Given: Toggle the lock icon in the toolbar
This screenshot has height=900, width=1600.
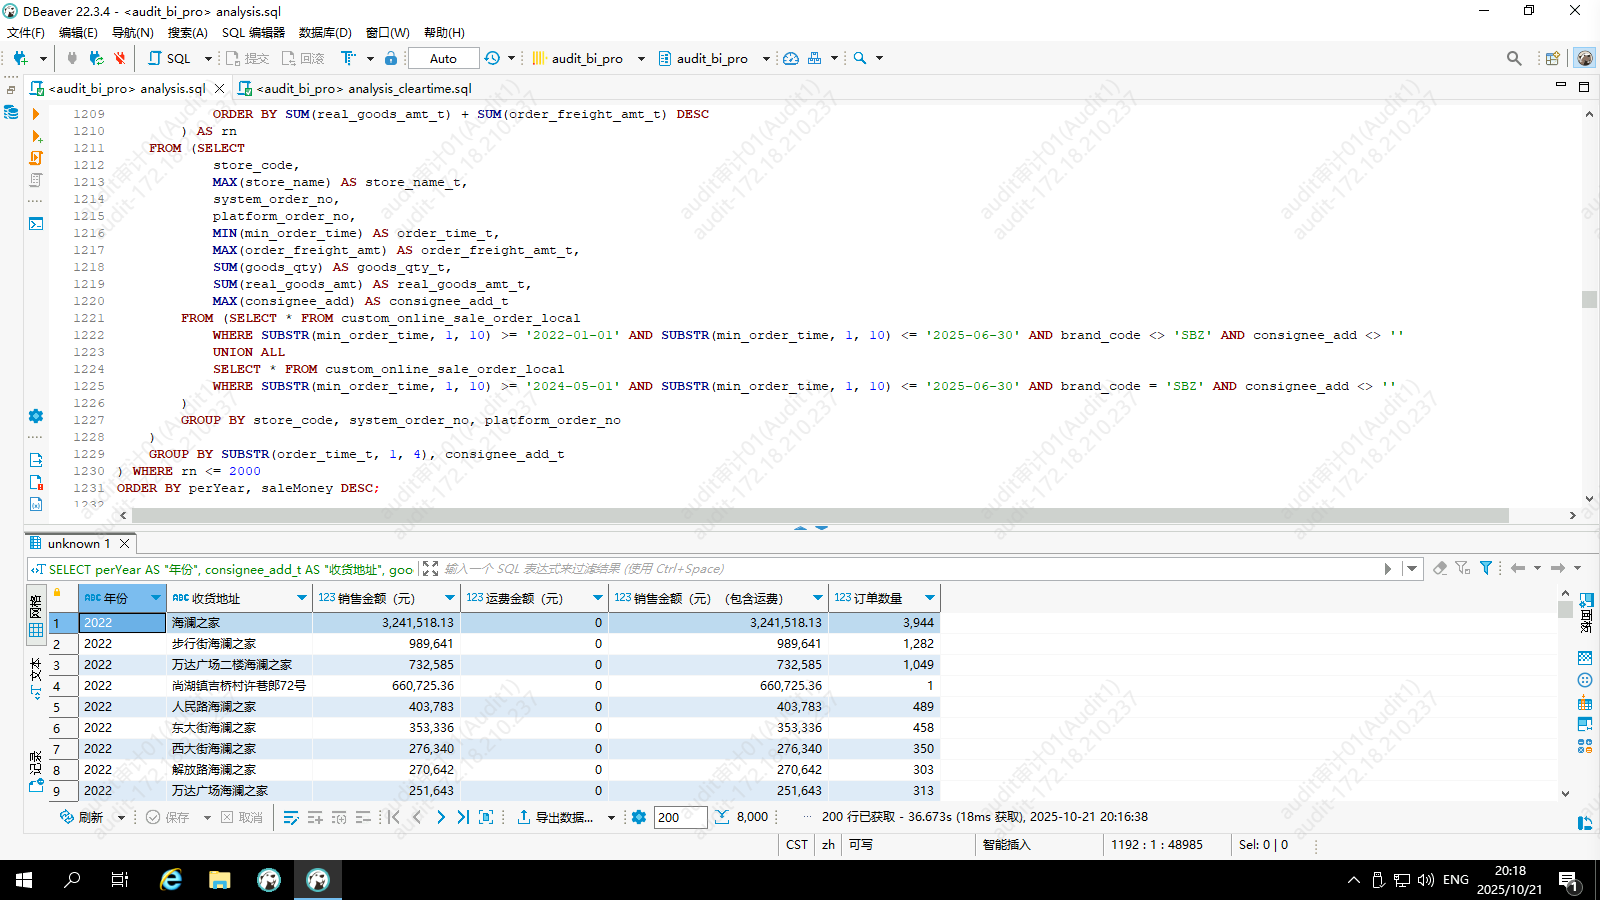Looking at the screenshot, I should coord(391,58).
